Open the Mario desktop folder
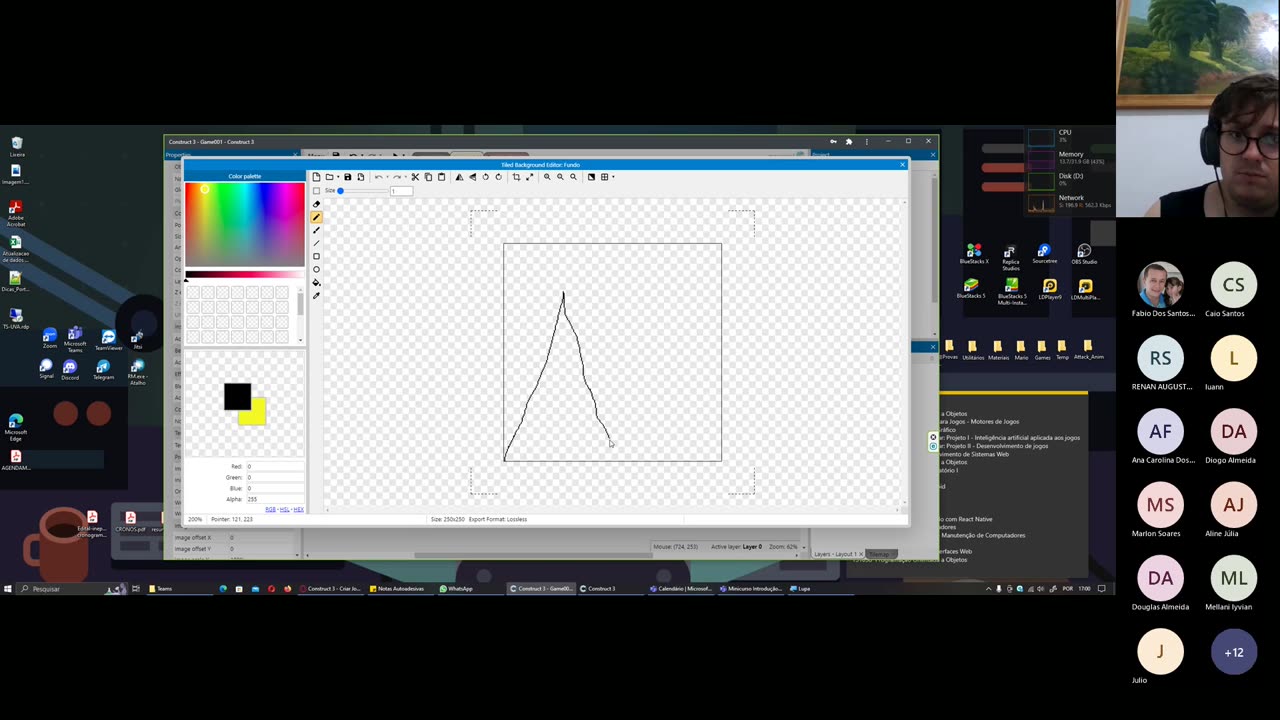 [x=1020, y=350]
